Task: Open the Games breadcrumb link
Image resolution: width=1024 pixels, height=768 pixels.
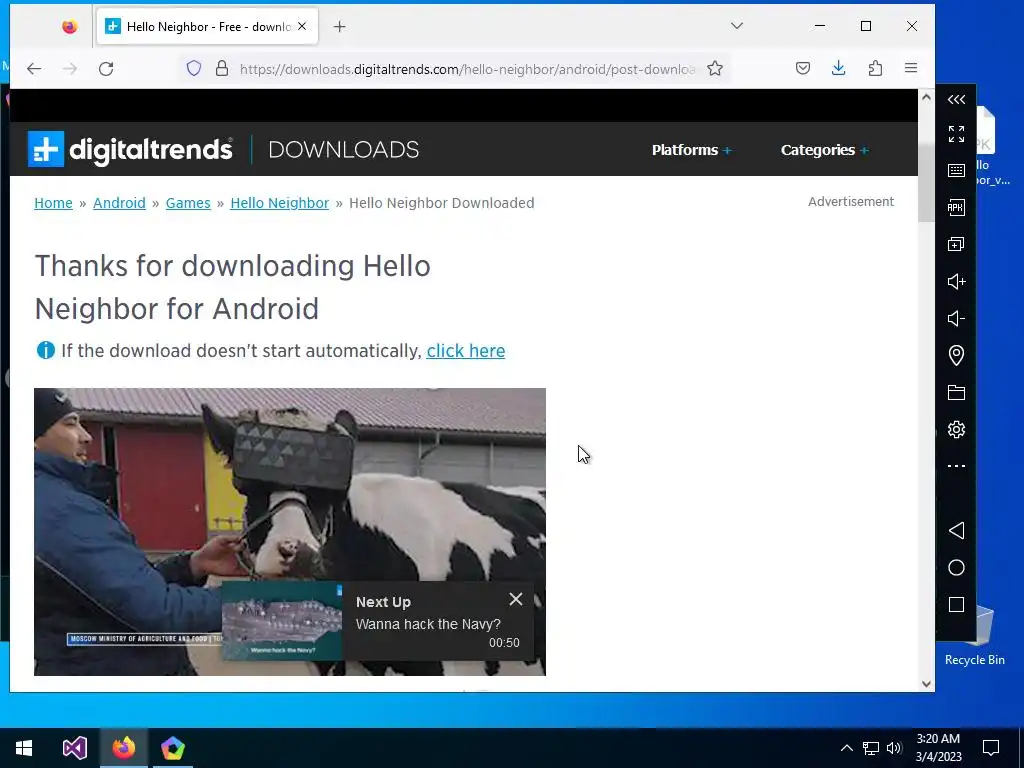Action: (188, 203)
